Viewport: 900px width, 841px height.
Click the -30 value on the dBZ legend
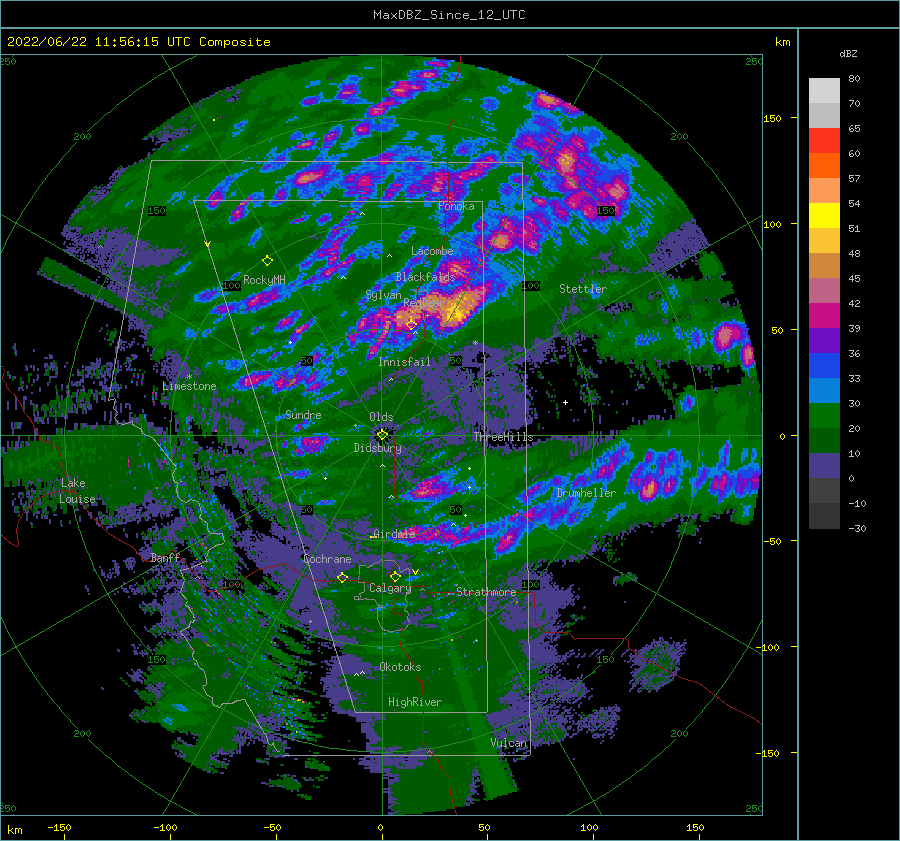(x=857, y=529)
